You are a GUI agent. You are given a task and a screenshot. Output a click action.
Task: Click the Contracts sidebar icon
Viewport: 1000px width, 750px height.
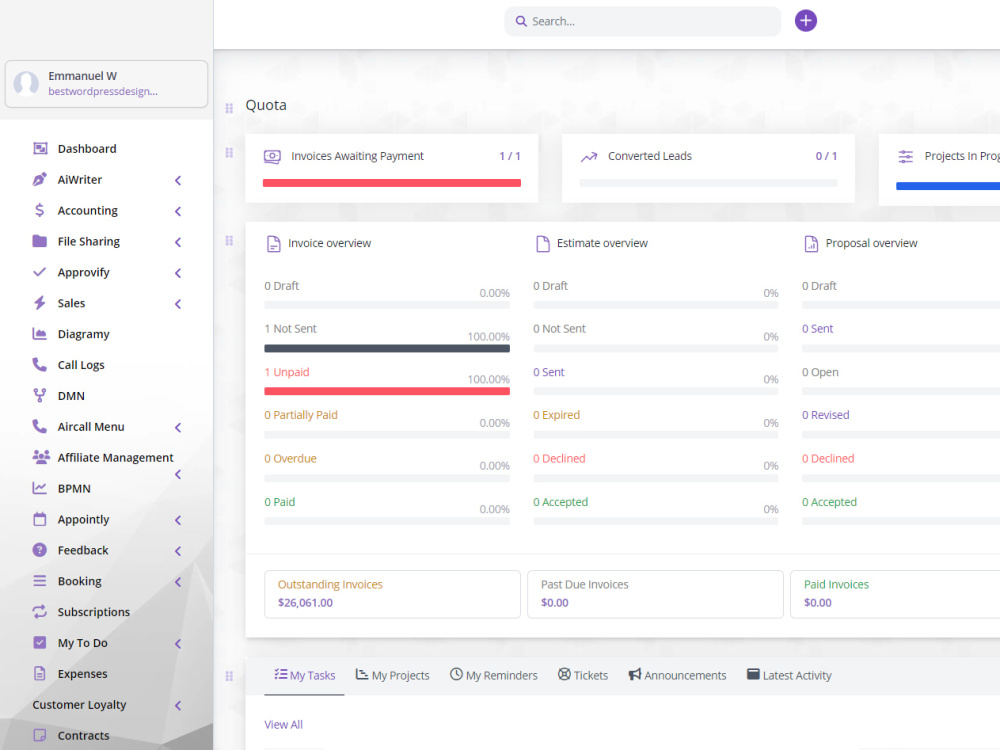click(x=40, y=735)
